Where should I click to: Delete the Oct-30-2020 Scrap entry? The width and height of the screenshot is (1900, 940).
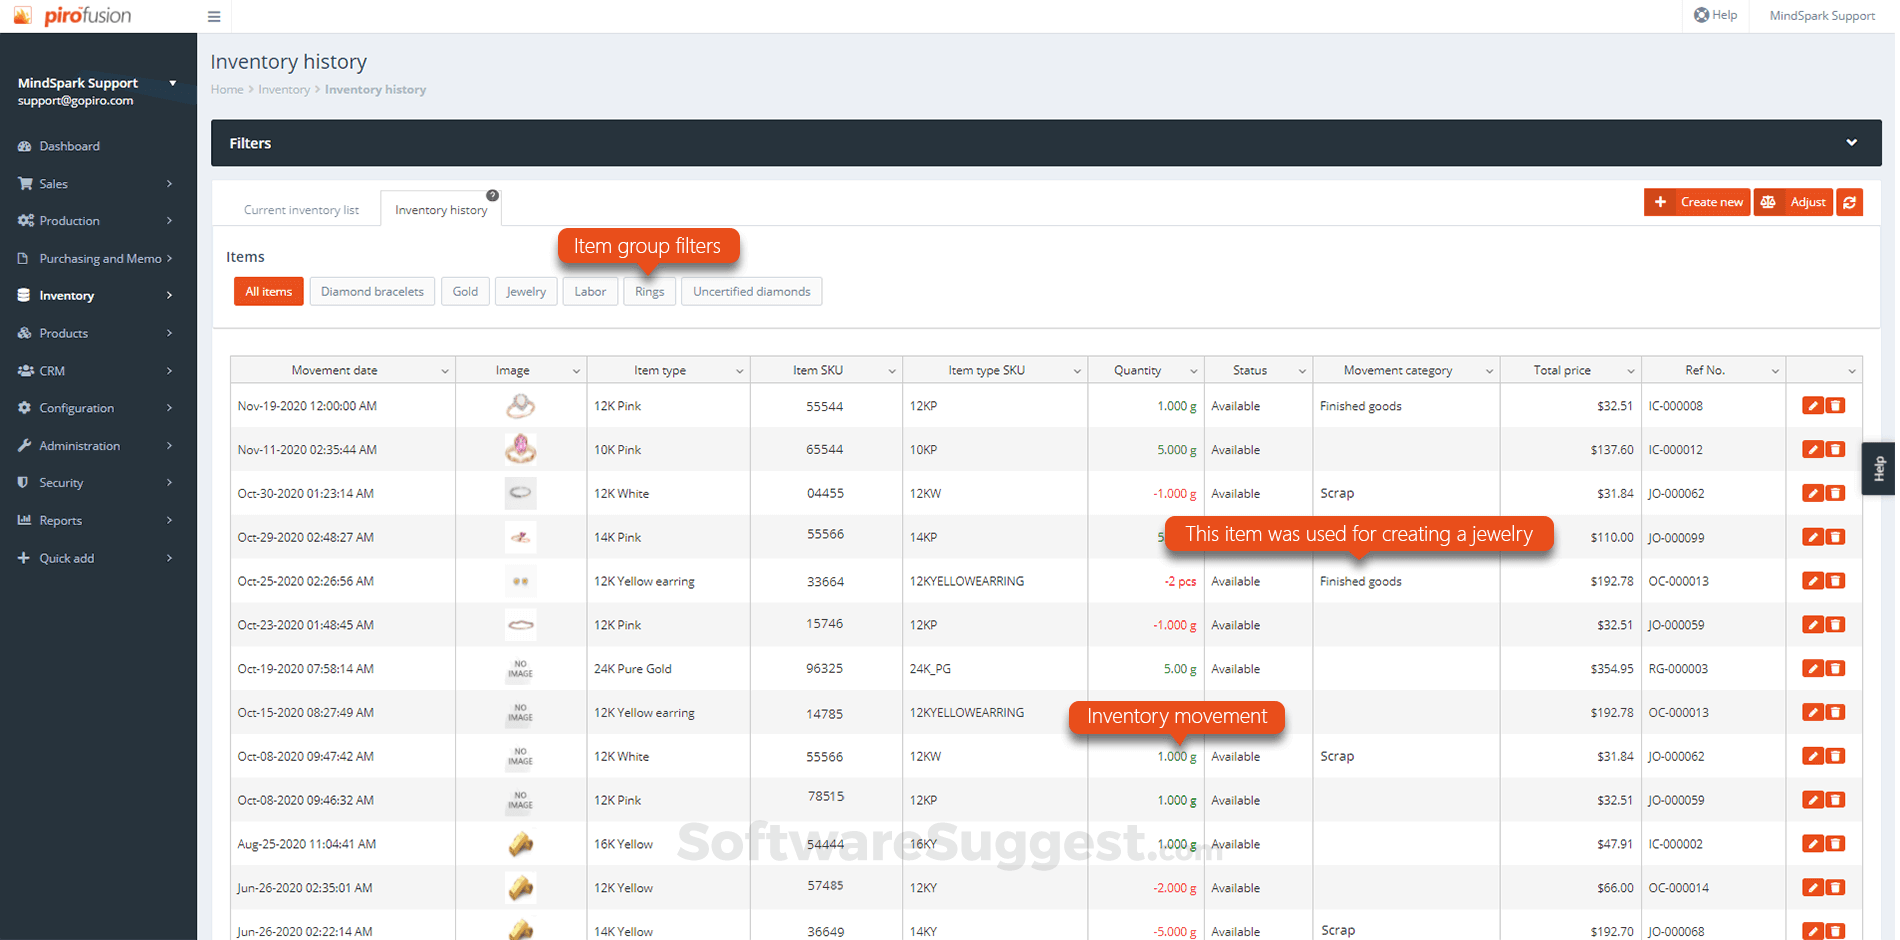point(1836,493)
